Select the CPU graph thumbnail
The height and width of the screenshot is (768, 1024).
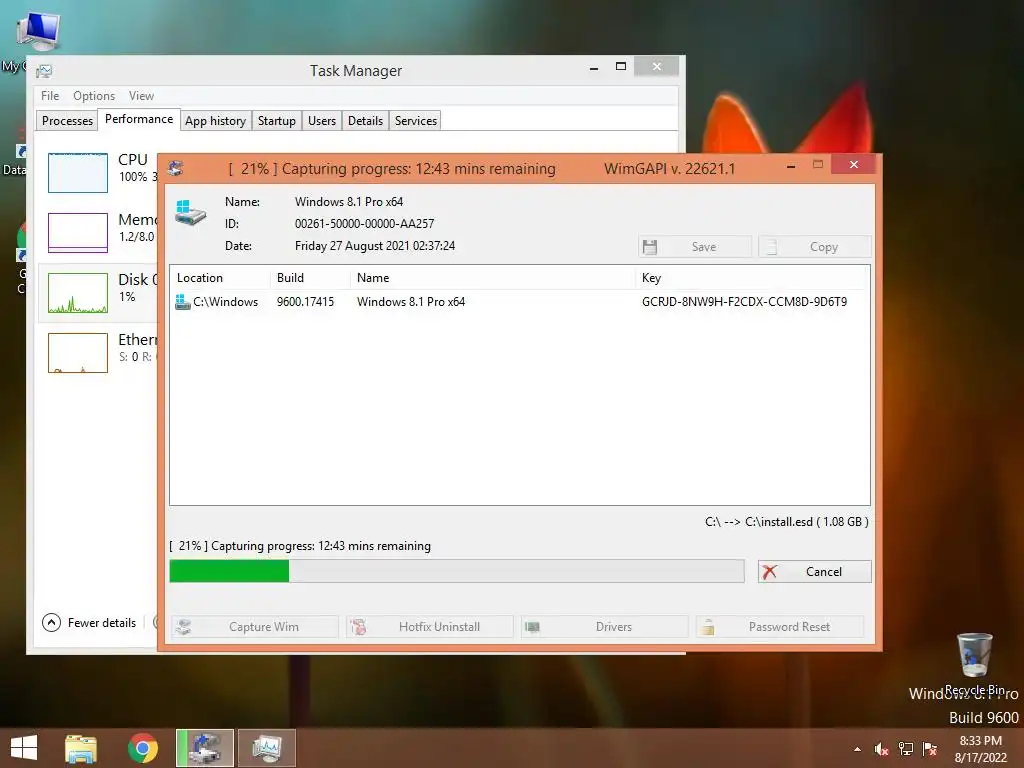click(x=78, y=172)
